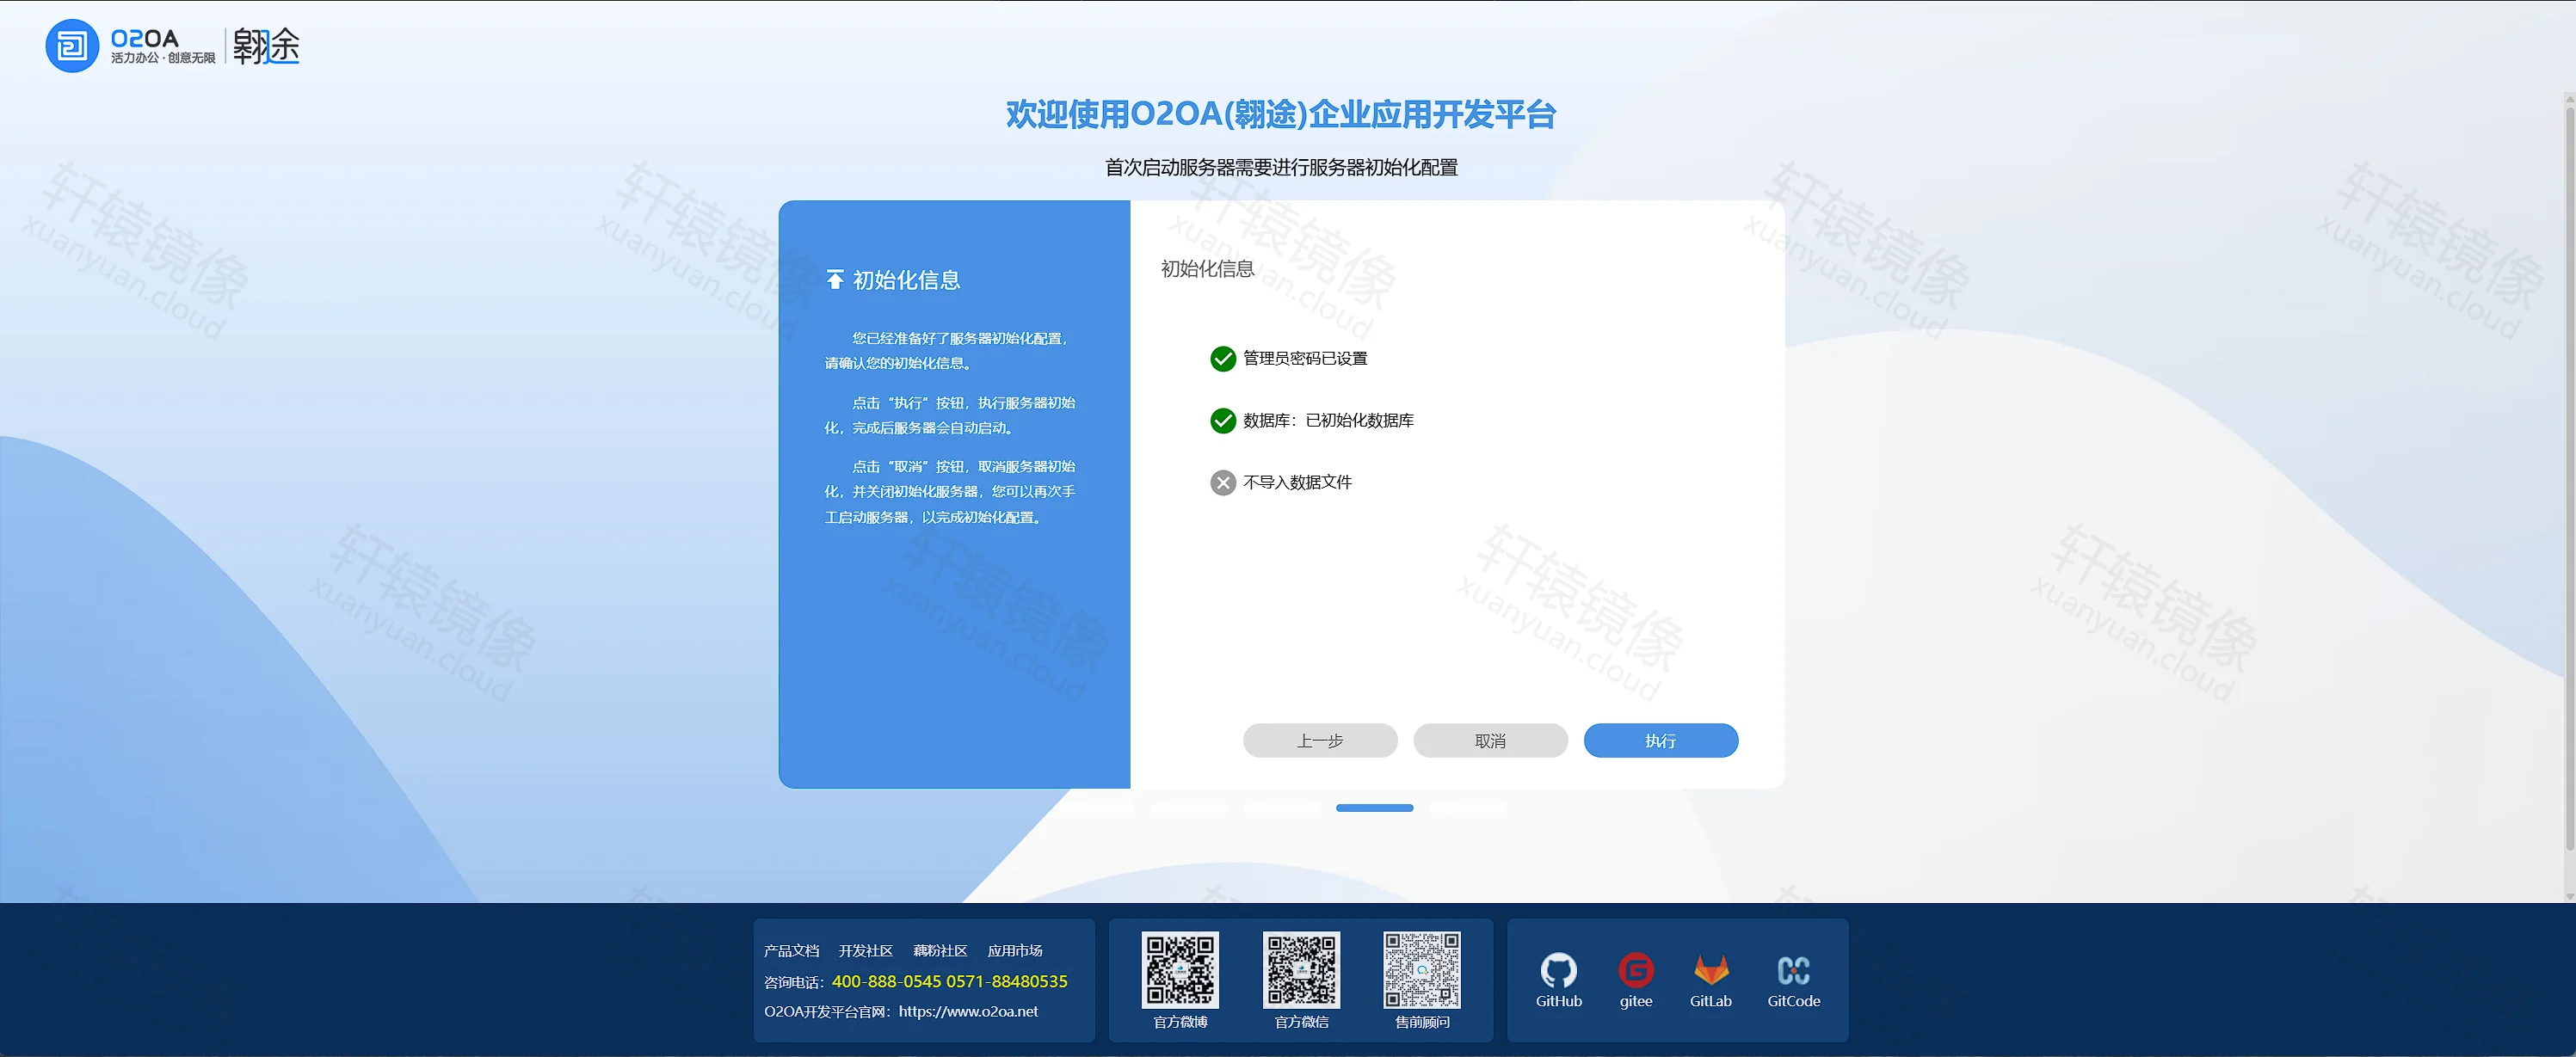Click the active blue step indicator bar
The image size is (2576, 1057).
point(1374,808)
